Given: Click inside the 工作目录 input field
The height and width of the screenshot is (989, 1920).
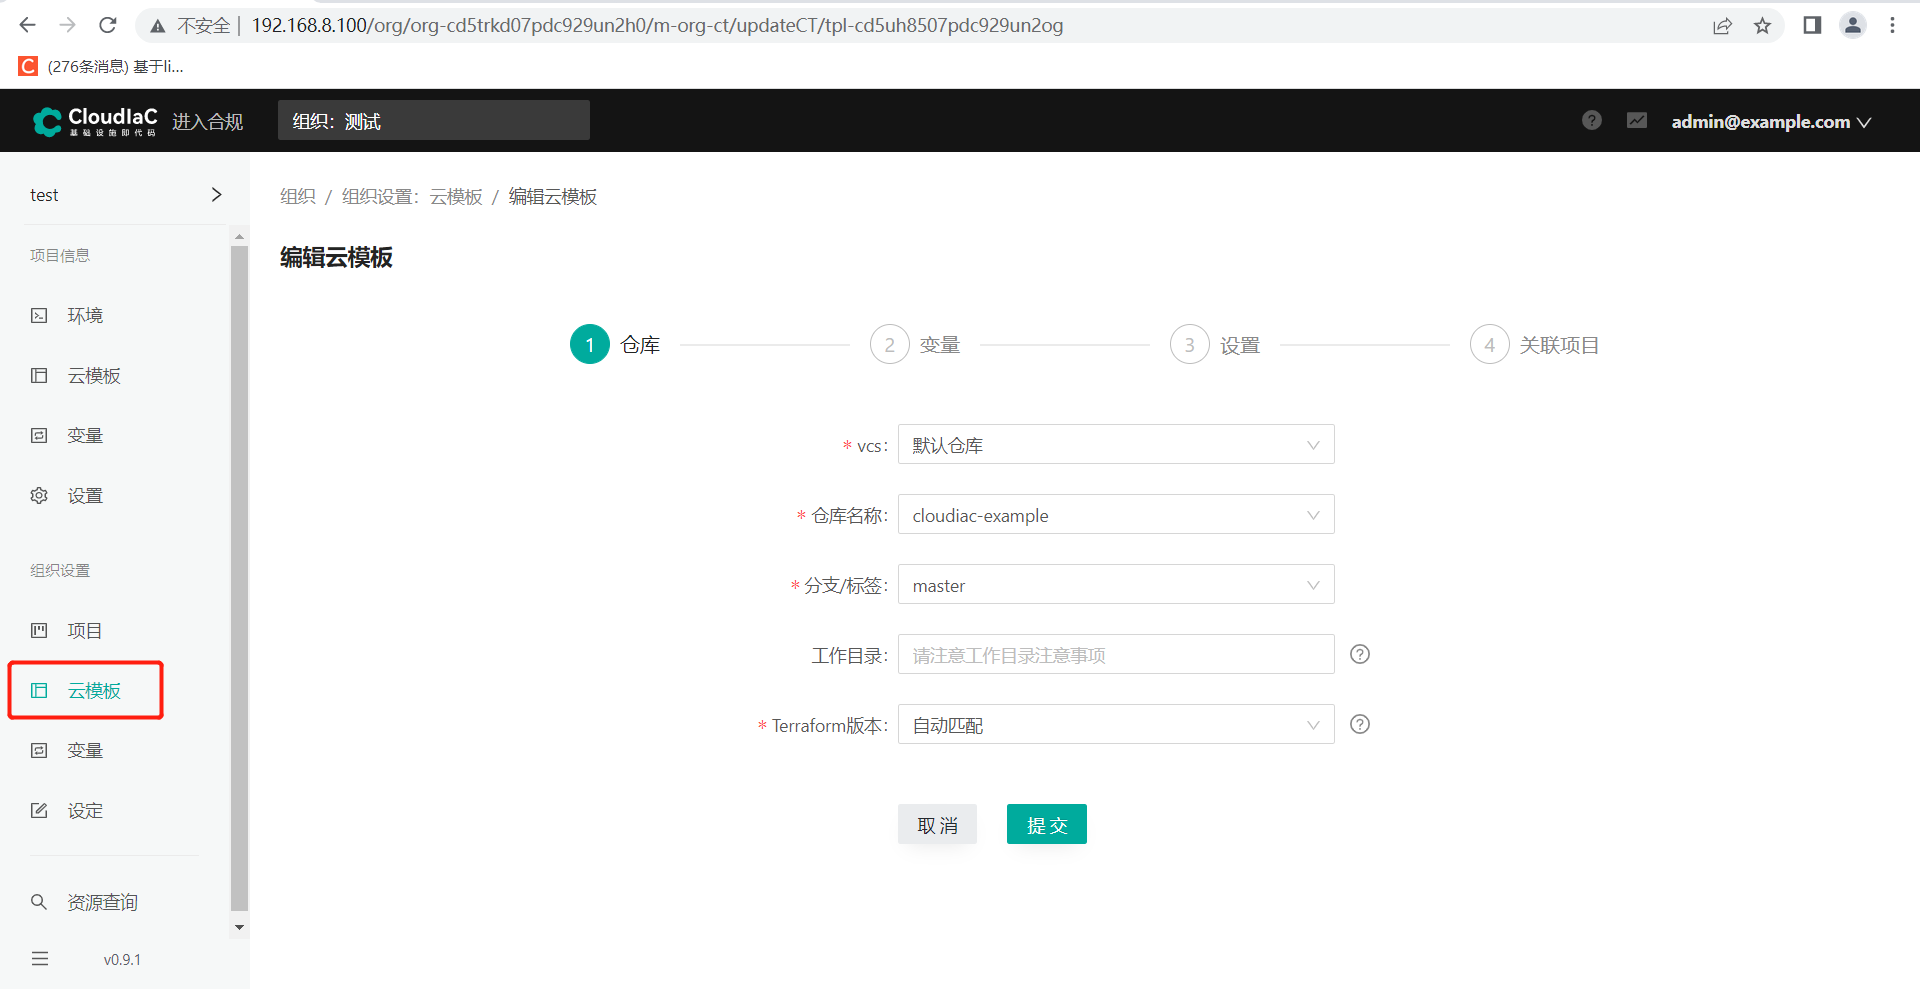Looking at the screenshot, I should [1115, 654].
